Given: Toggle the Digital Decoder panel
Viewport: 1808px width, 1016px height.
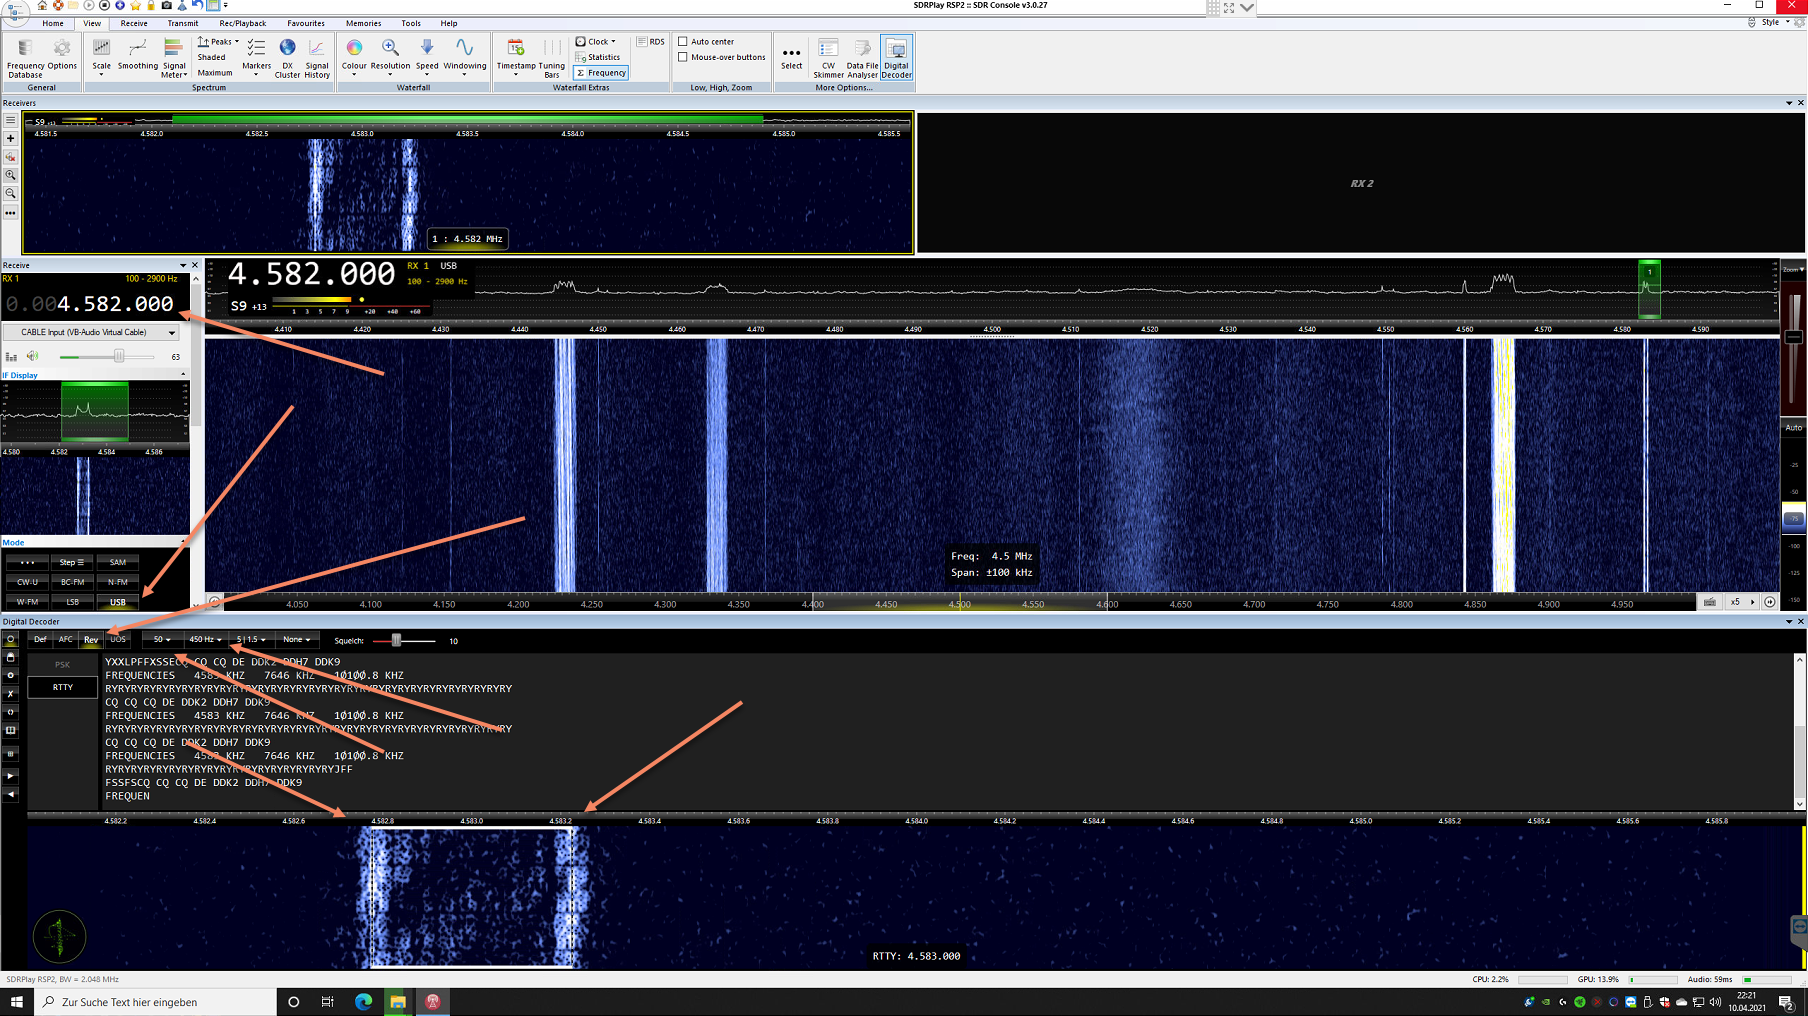Looking at the screenshot, I should (x=896, y=58).
